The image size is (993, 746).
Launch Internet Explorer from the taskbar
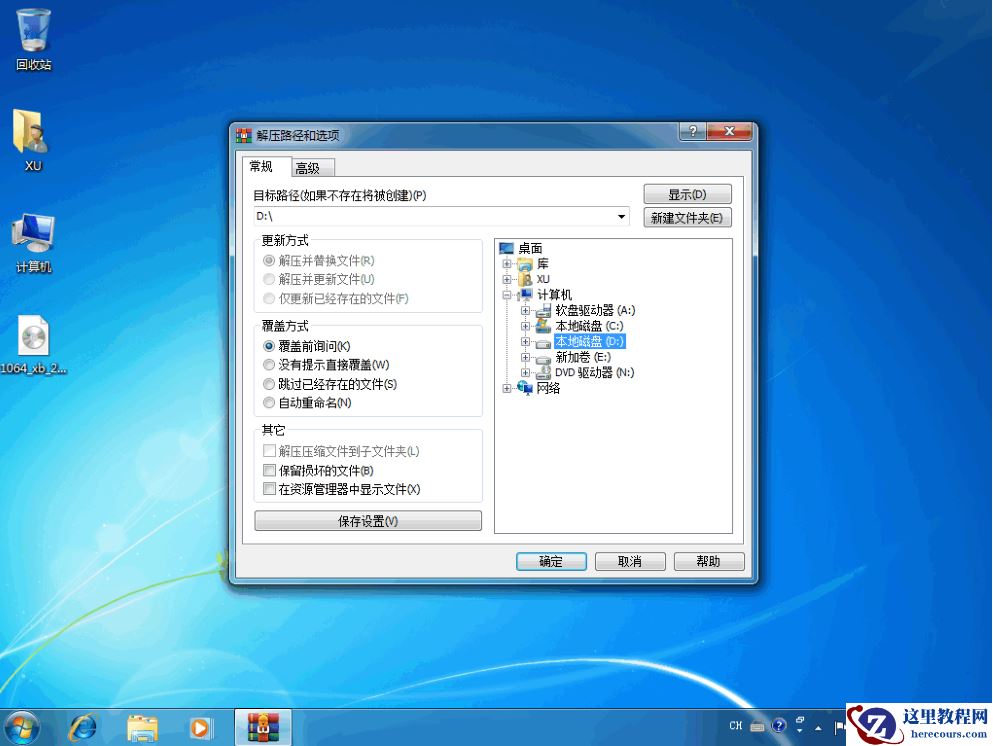[83, 726]
